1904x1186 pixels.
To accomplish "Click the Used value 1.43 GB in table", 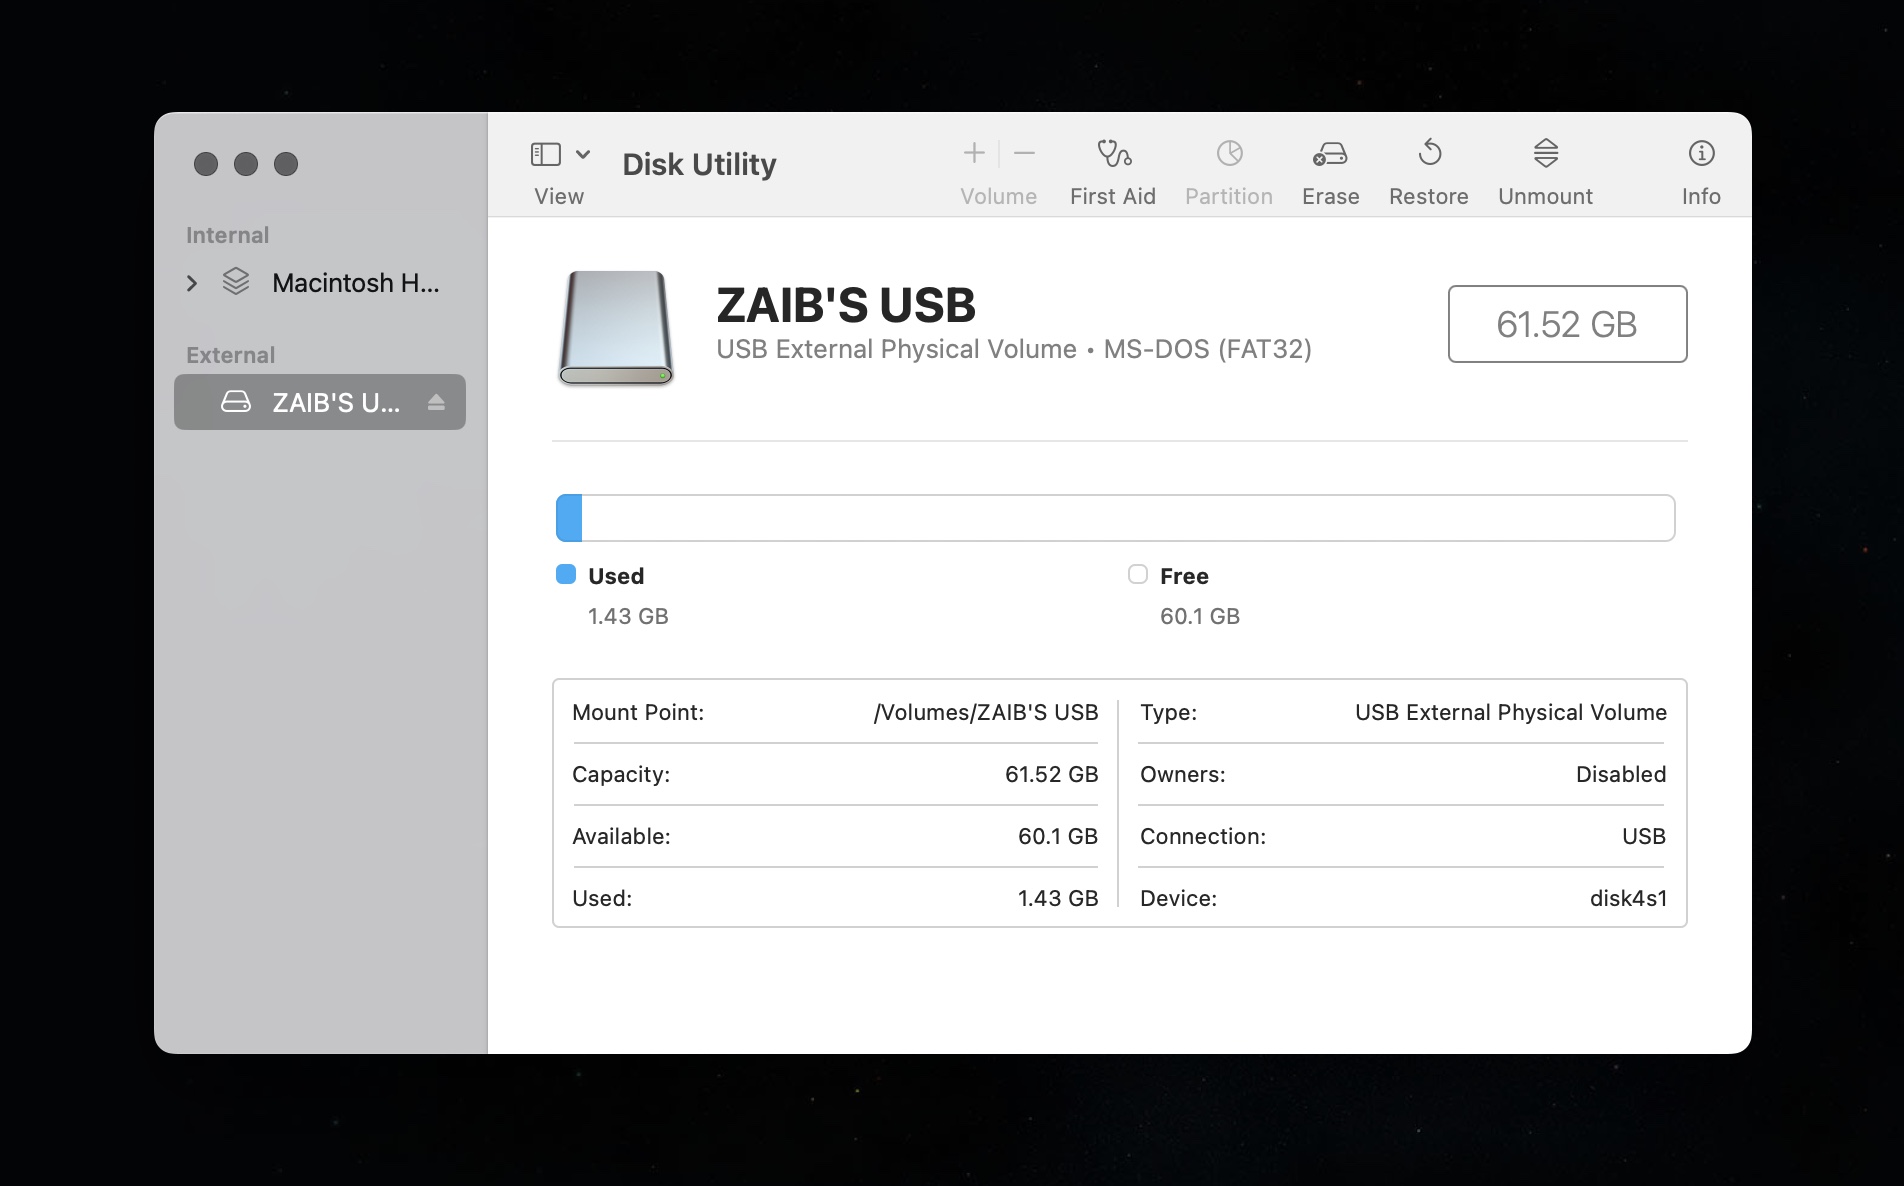I will (1058, 898).
